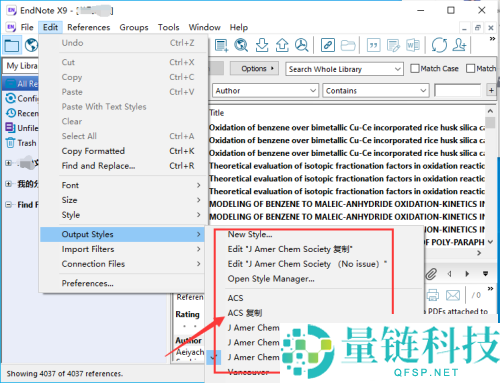
Task: Click first MODELING OF BENZENE TO MALEIC row
Action: [347, 204]
